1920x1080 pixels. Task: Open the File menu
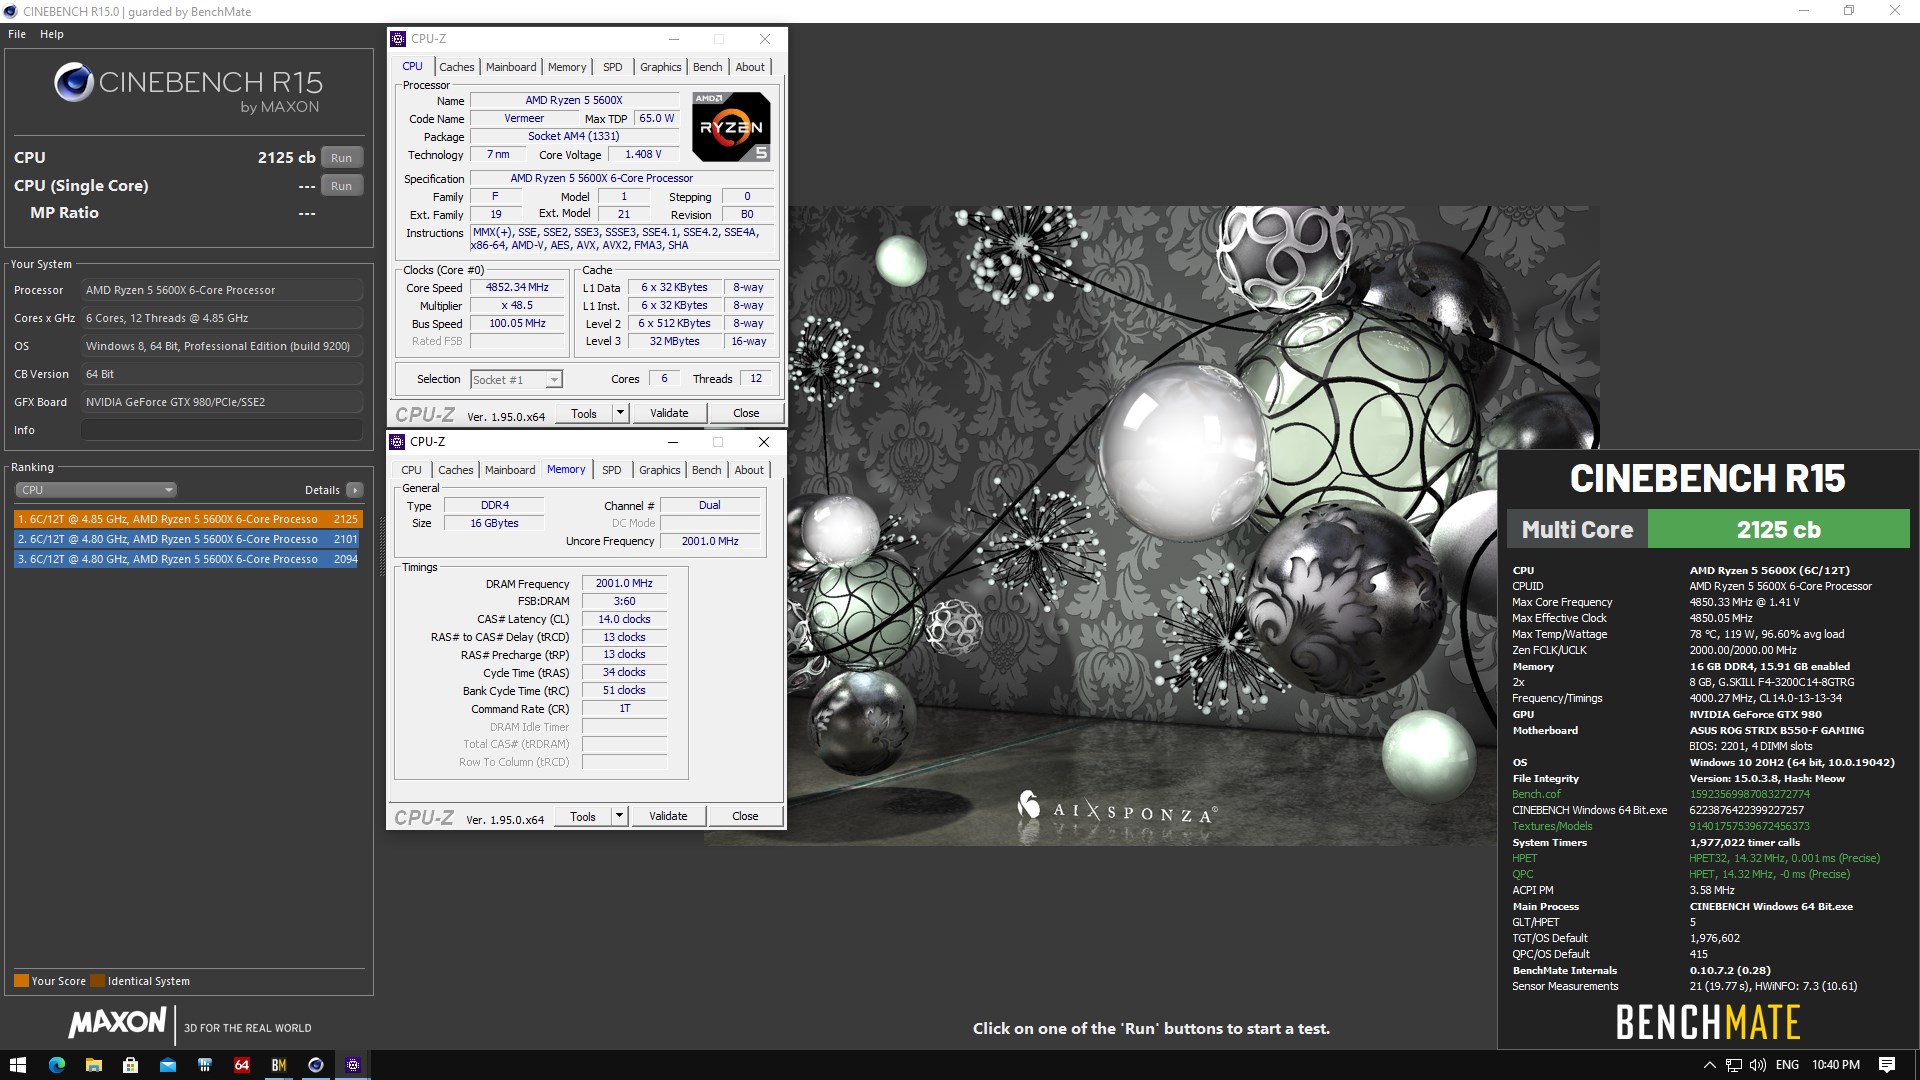click(17, 34)
